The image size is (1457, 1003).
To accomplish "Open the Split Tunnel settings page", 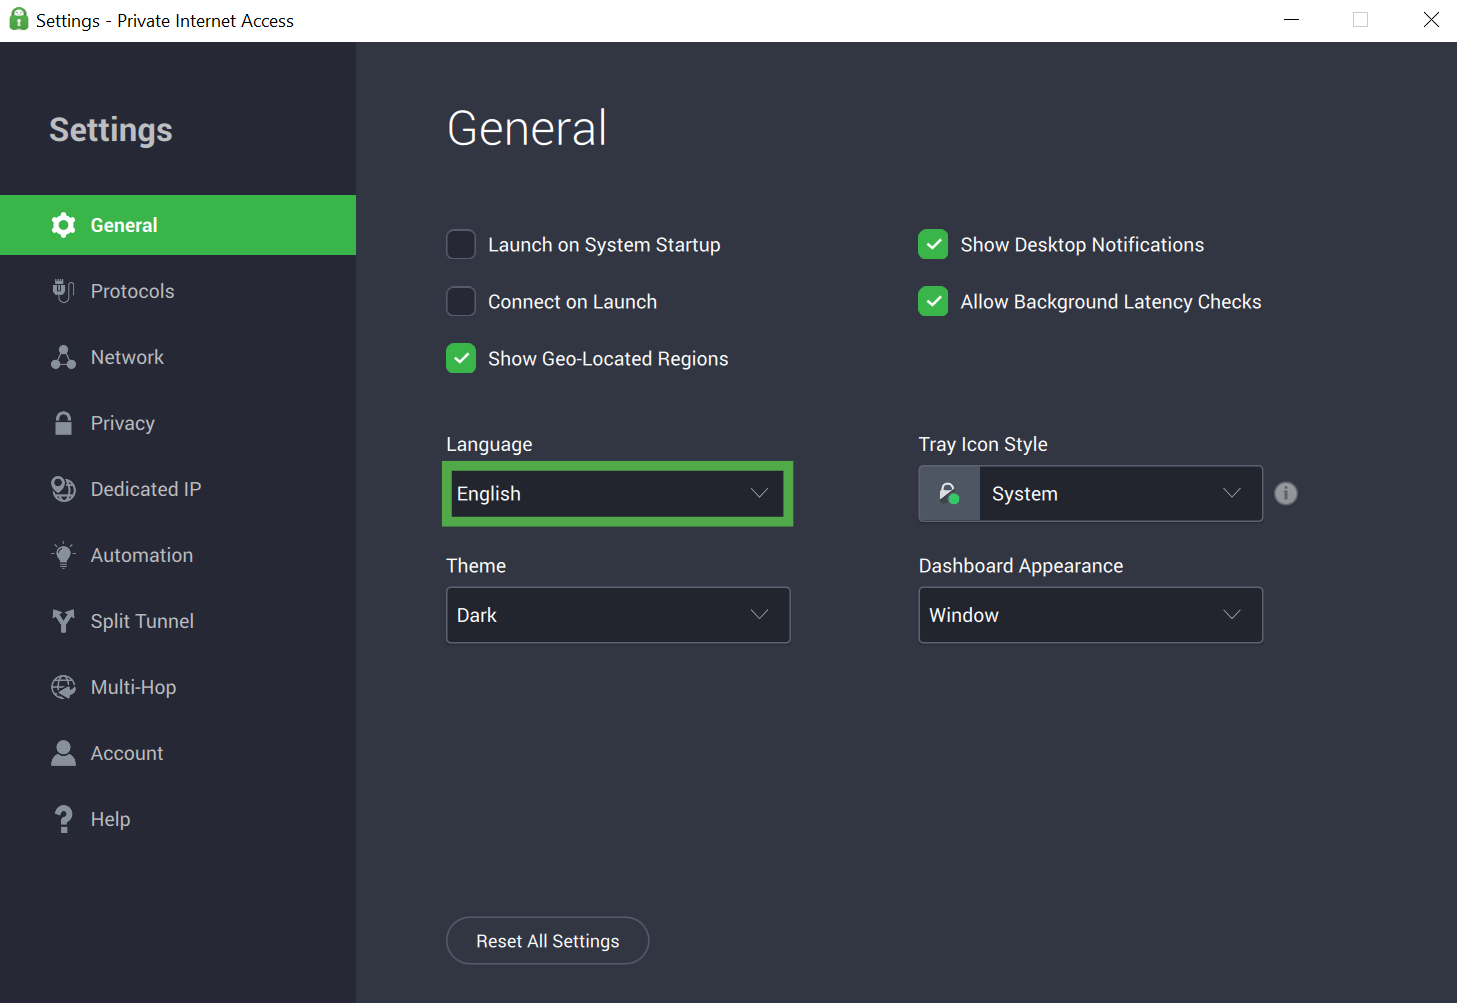I will coord(178,621).
